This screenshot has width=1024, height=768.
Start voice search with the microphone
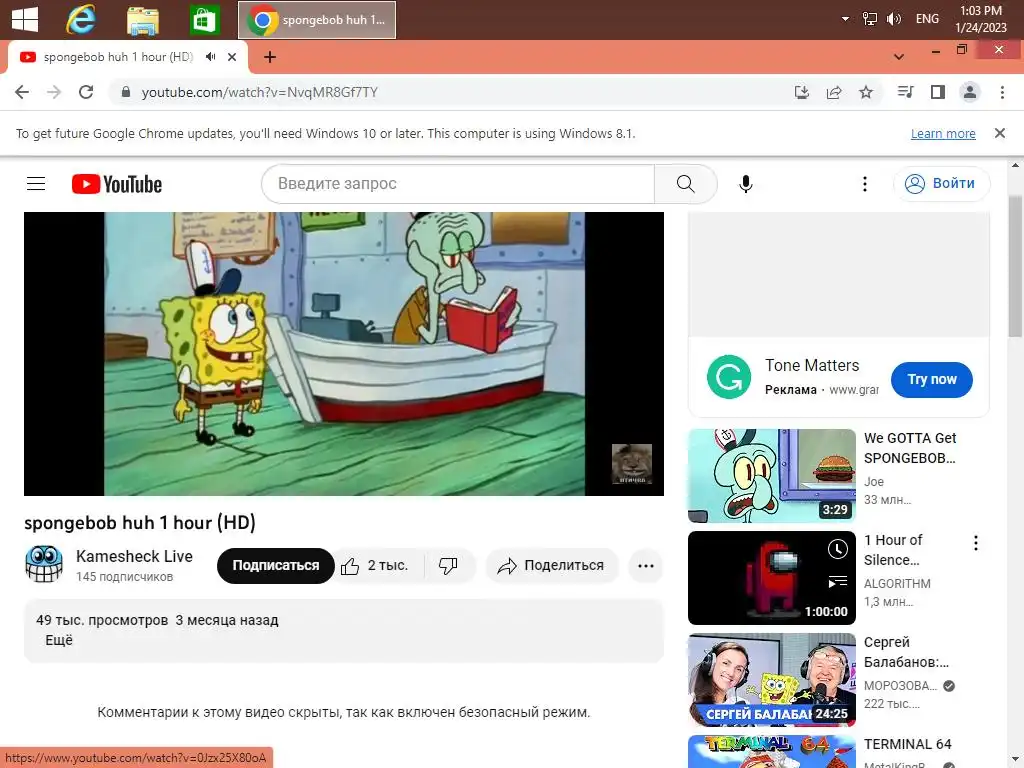pyautogui.click(x=746, y=184)
